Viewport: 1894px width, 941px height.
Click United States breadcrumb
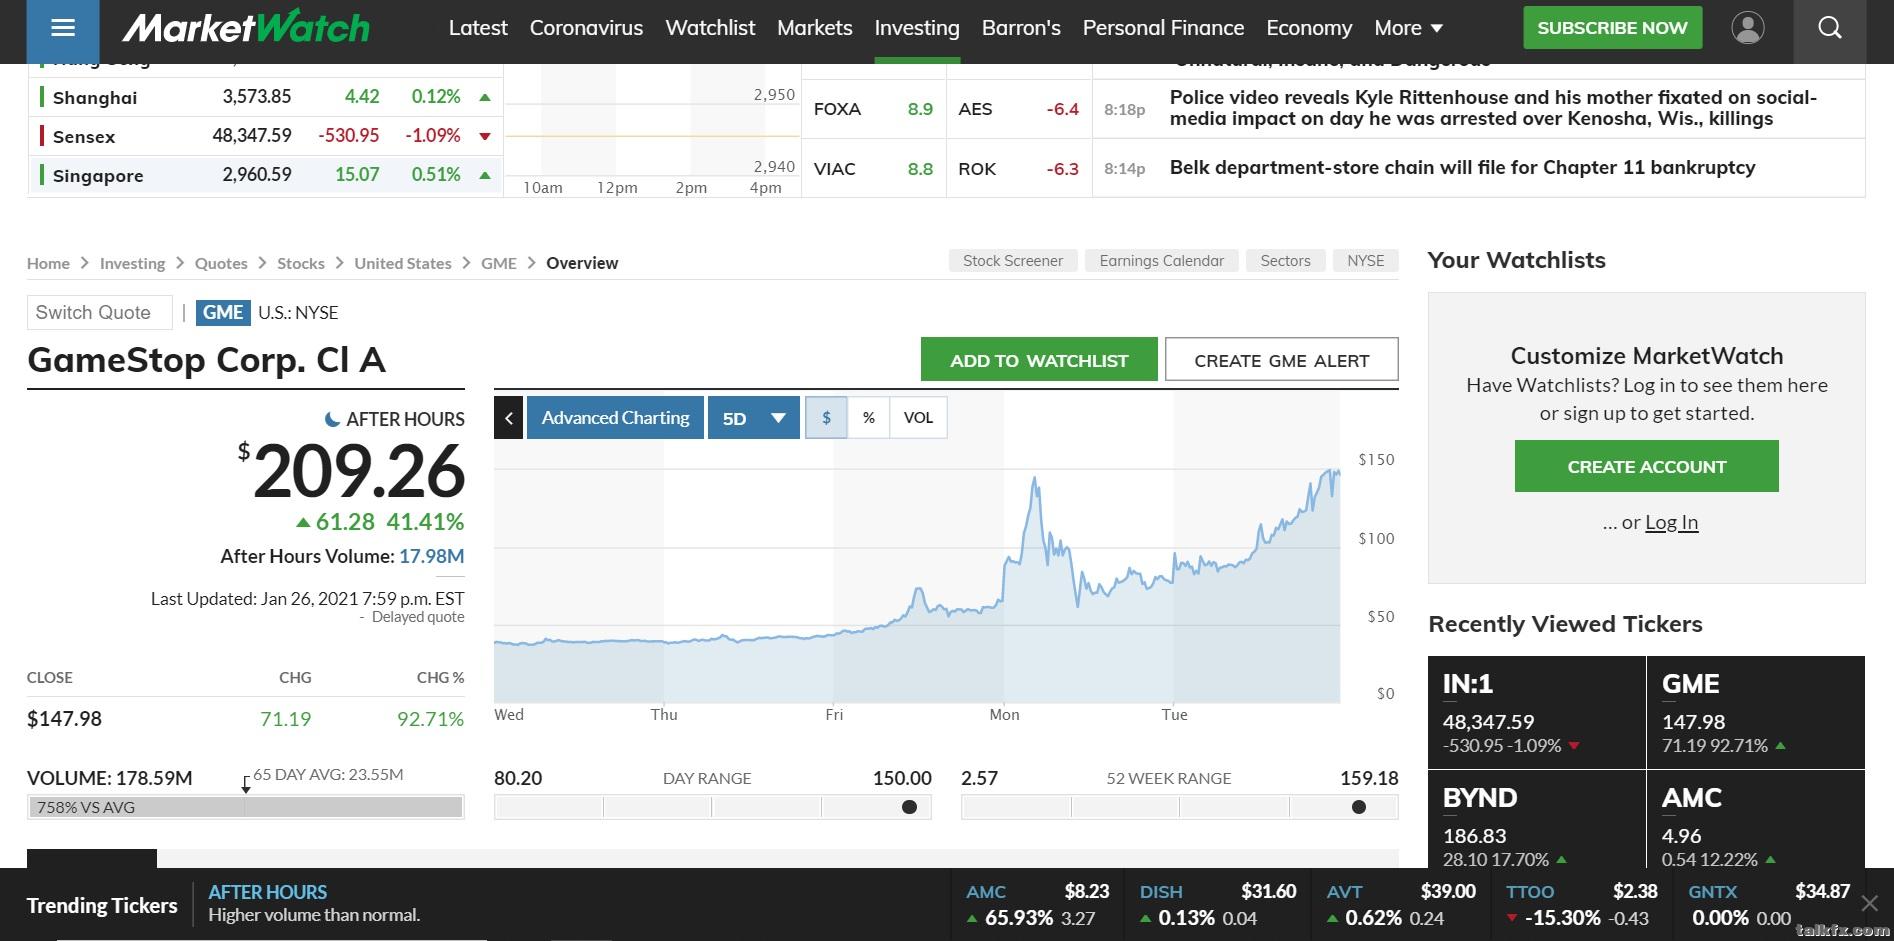[x=403, y=263]
